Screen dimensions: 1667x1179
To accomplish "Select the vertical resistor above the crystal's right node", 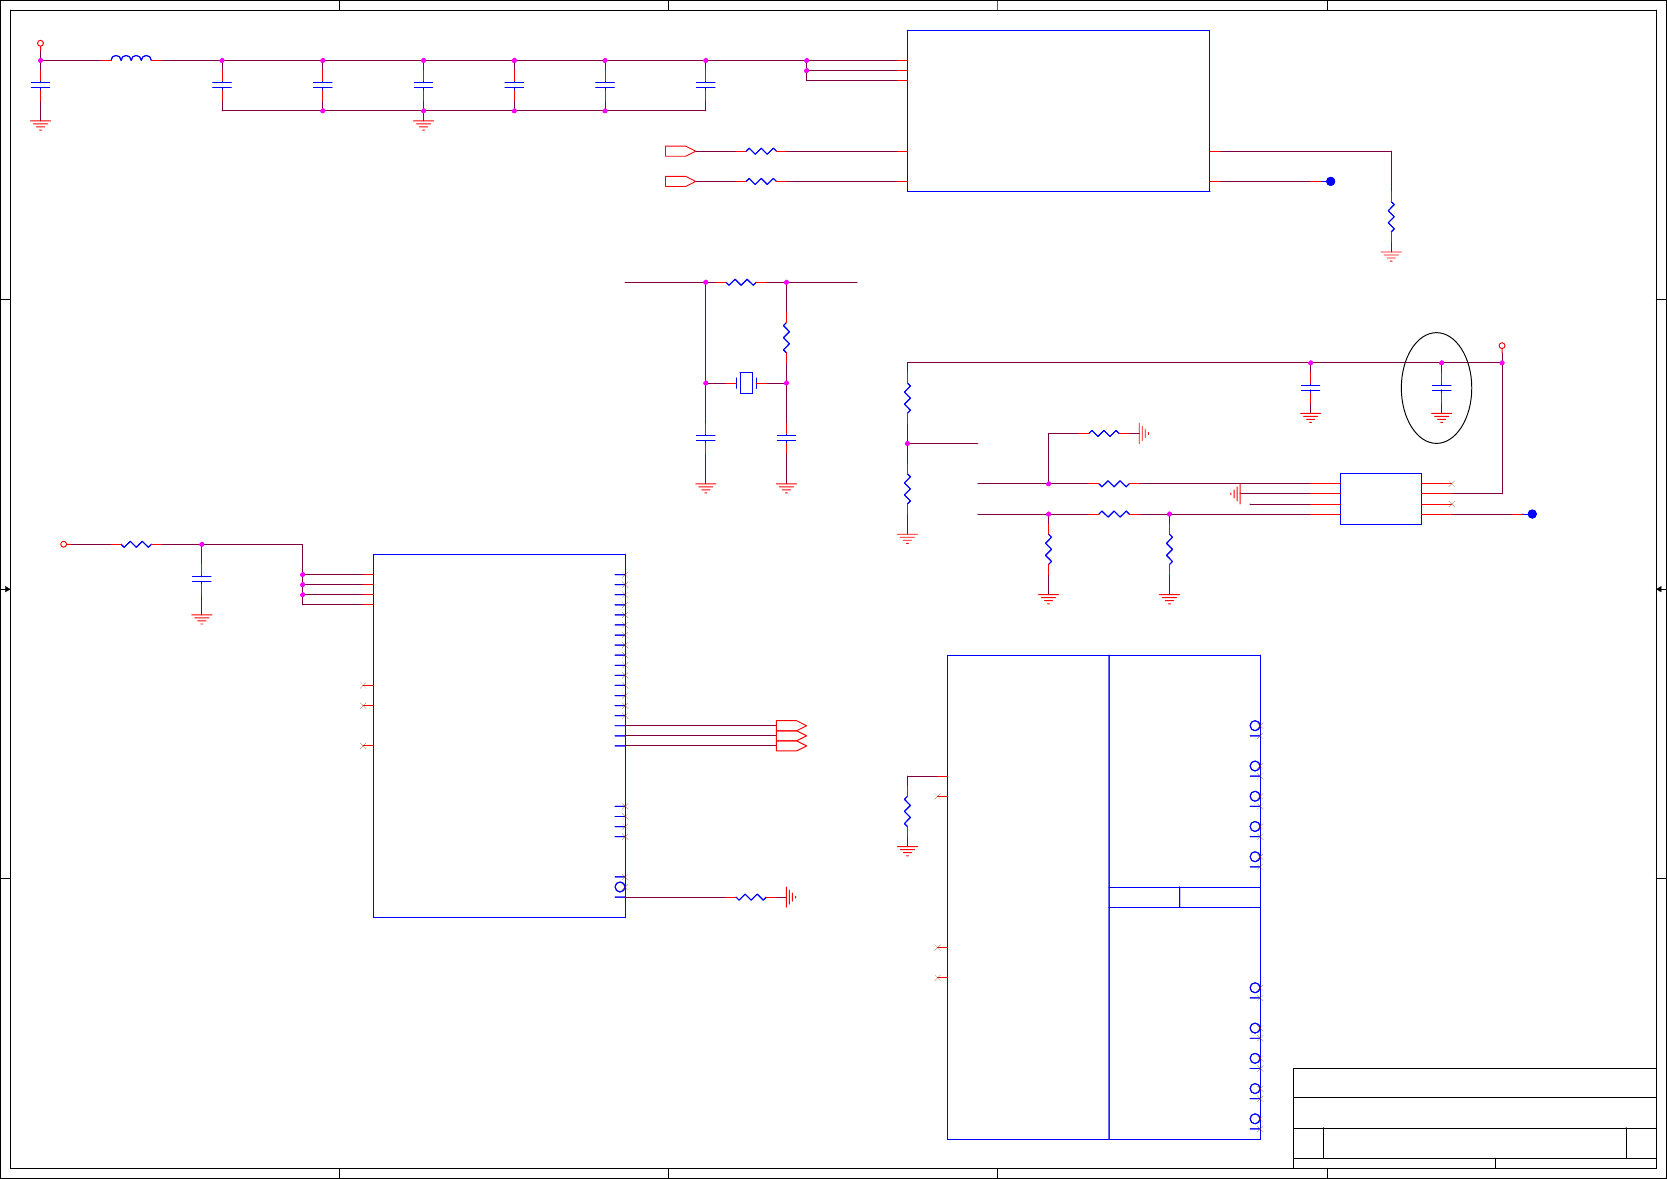I will pyautogui.click(x=786, y=338).
